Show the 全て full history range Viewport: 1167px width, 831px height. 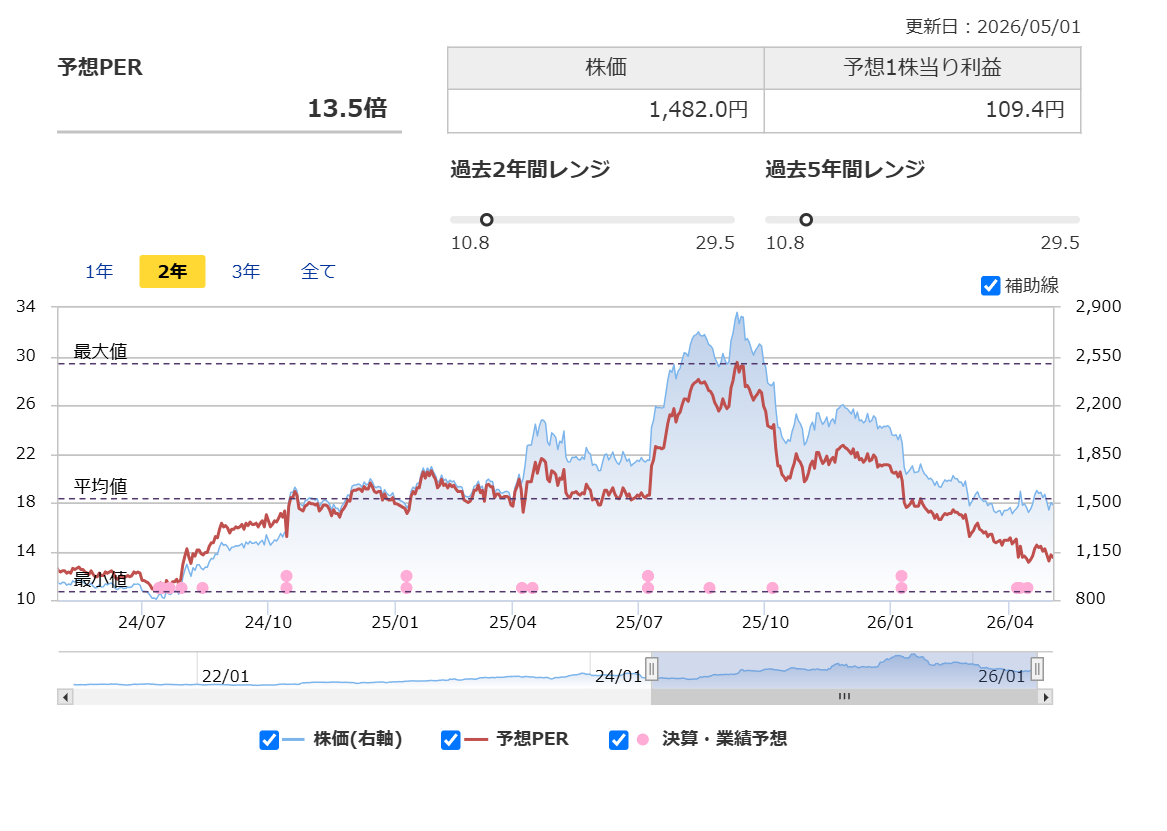(318, 272)
